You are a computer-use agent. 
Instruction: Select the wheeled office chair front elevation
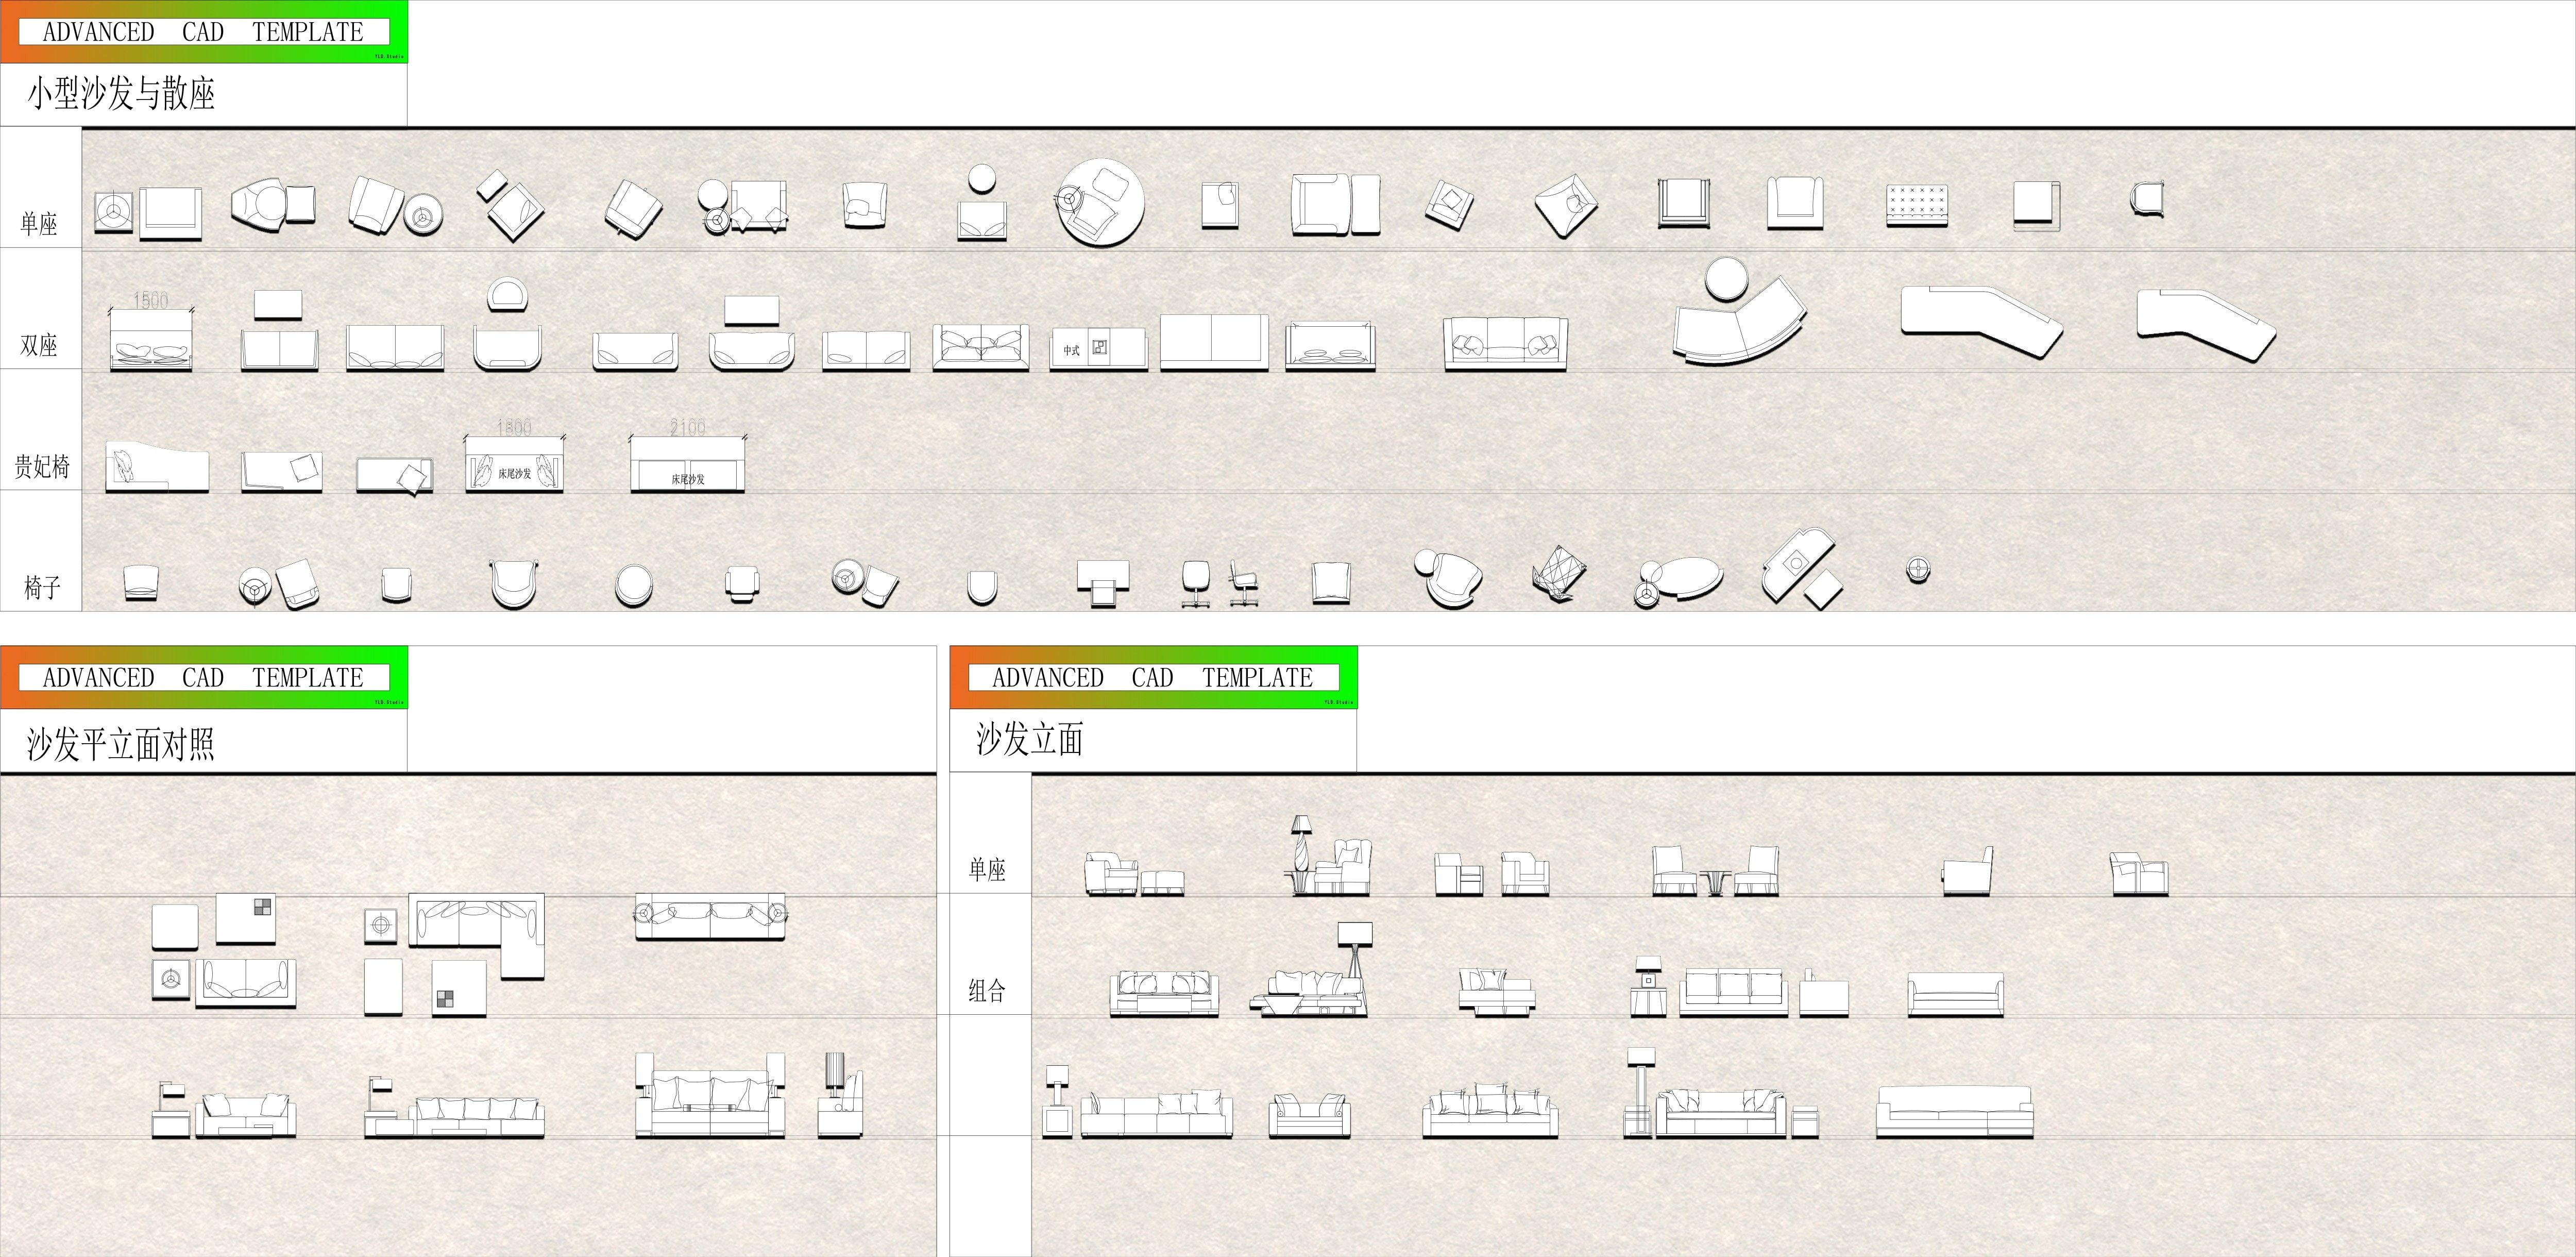[x=1196, y=583]
